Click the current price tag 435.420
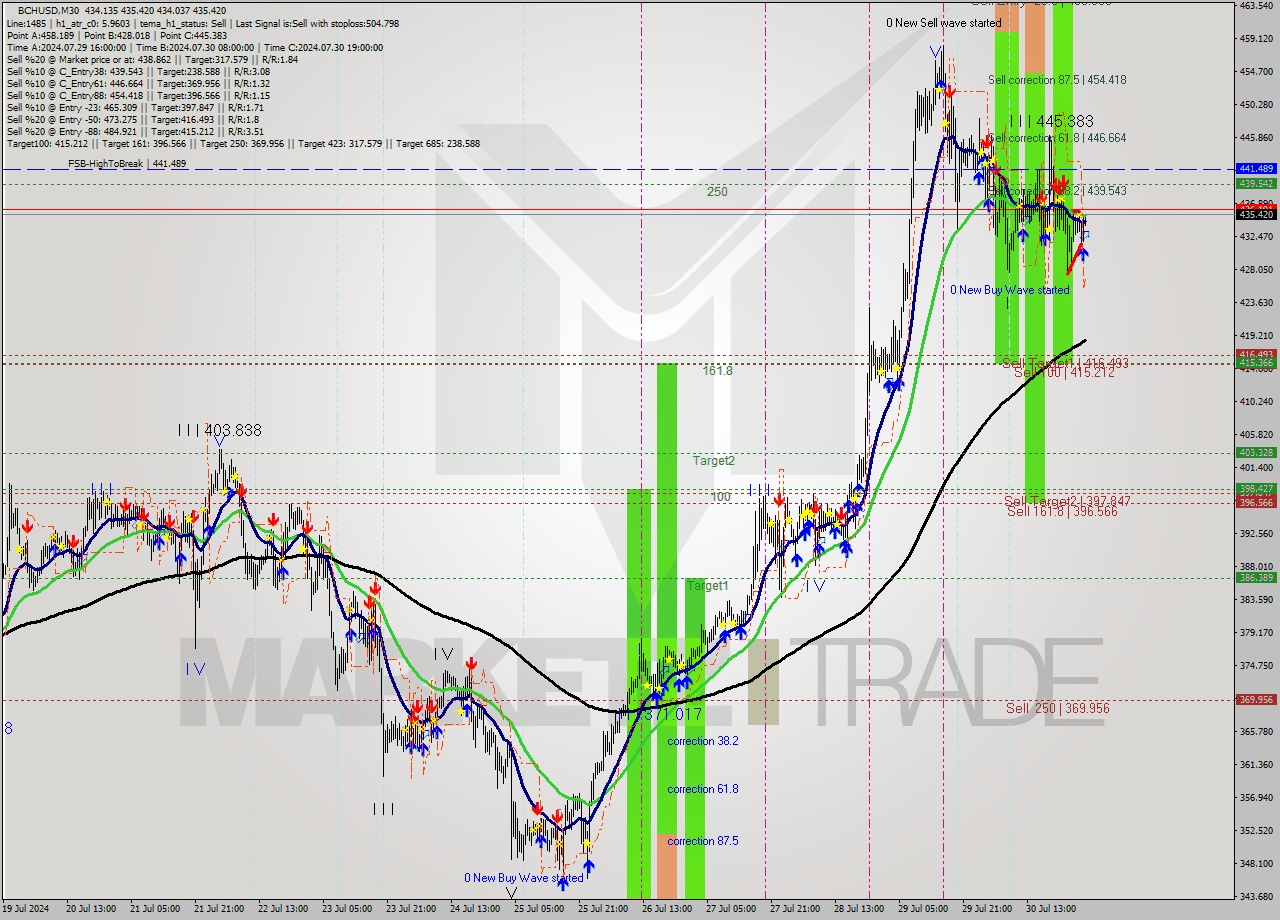The width and height of the screenshot is (1280, 920). coord(1256,214)
